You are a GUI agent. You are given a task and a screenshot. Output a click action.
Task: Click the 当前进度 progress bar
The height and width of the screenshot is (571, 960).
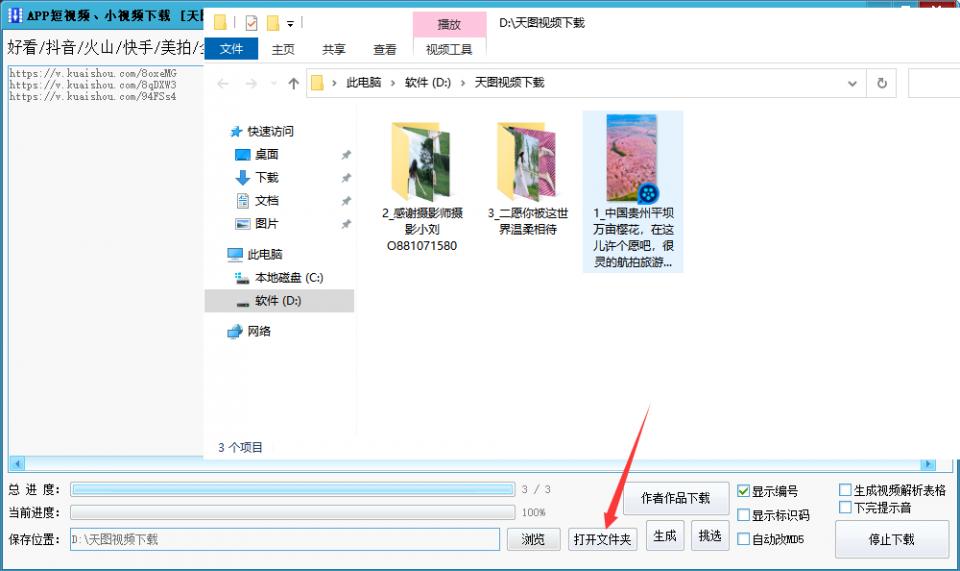point(293,512)
